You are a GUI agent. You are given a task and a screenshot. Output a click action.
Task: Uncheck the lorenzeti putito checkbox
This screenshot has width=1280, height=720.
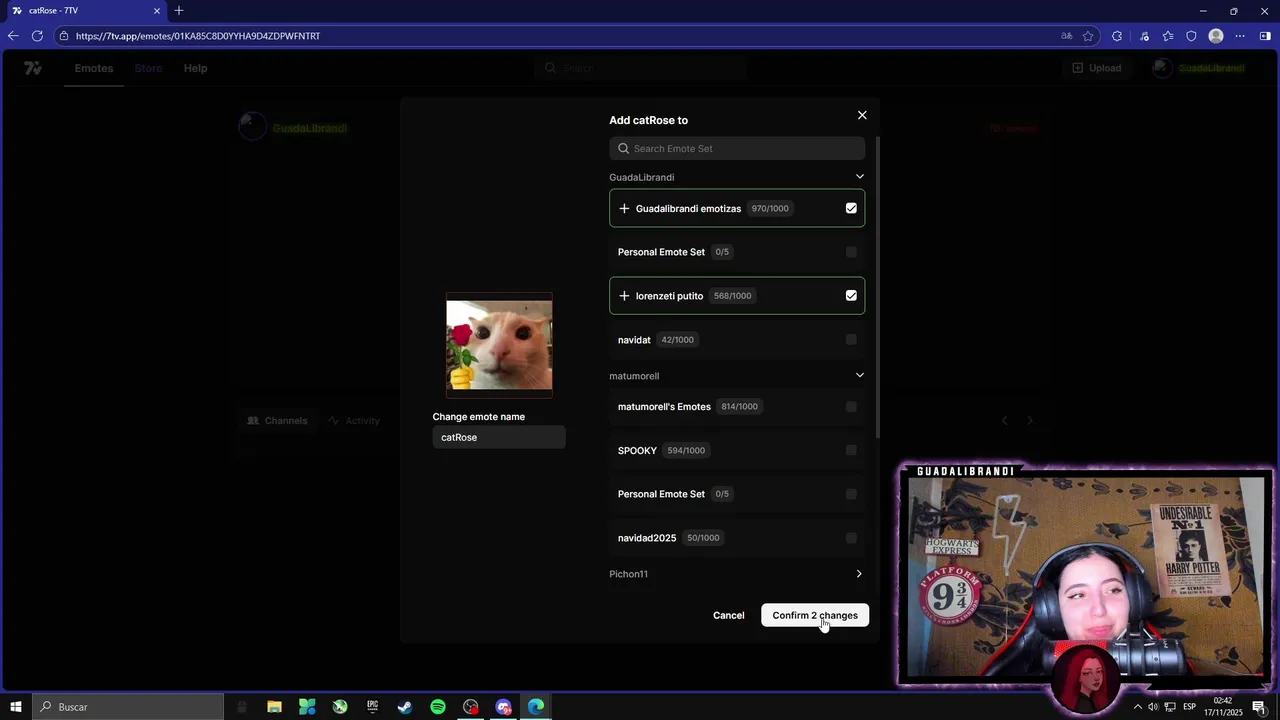[851, 295]
